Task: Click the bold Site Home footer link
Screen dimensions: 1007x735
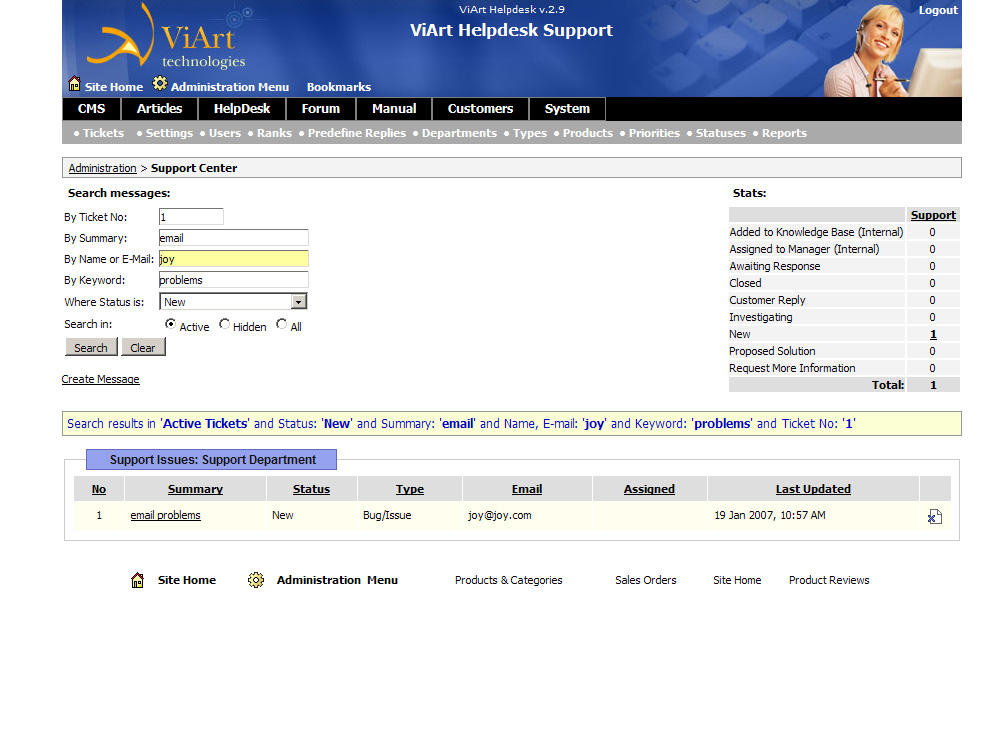Action: [x=187, y=580]
